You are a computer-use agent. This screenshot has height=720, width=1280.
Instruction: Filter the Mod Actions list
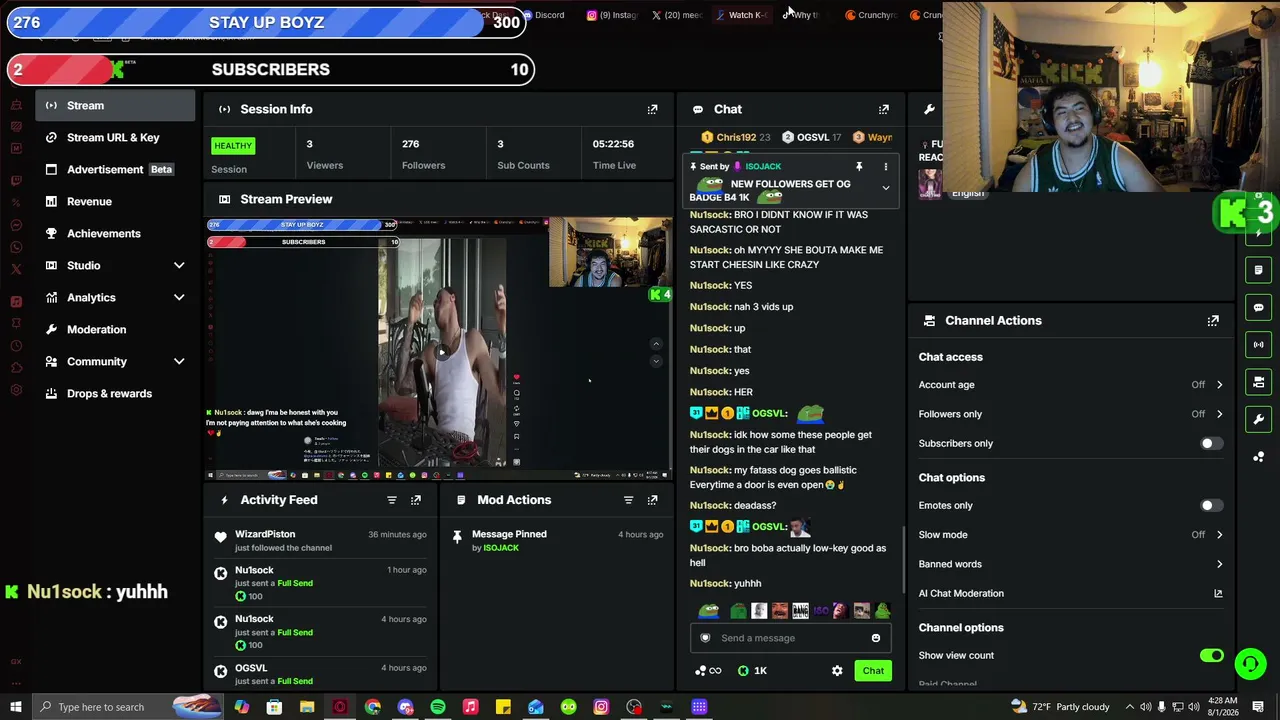click(628, 500)
